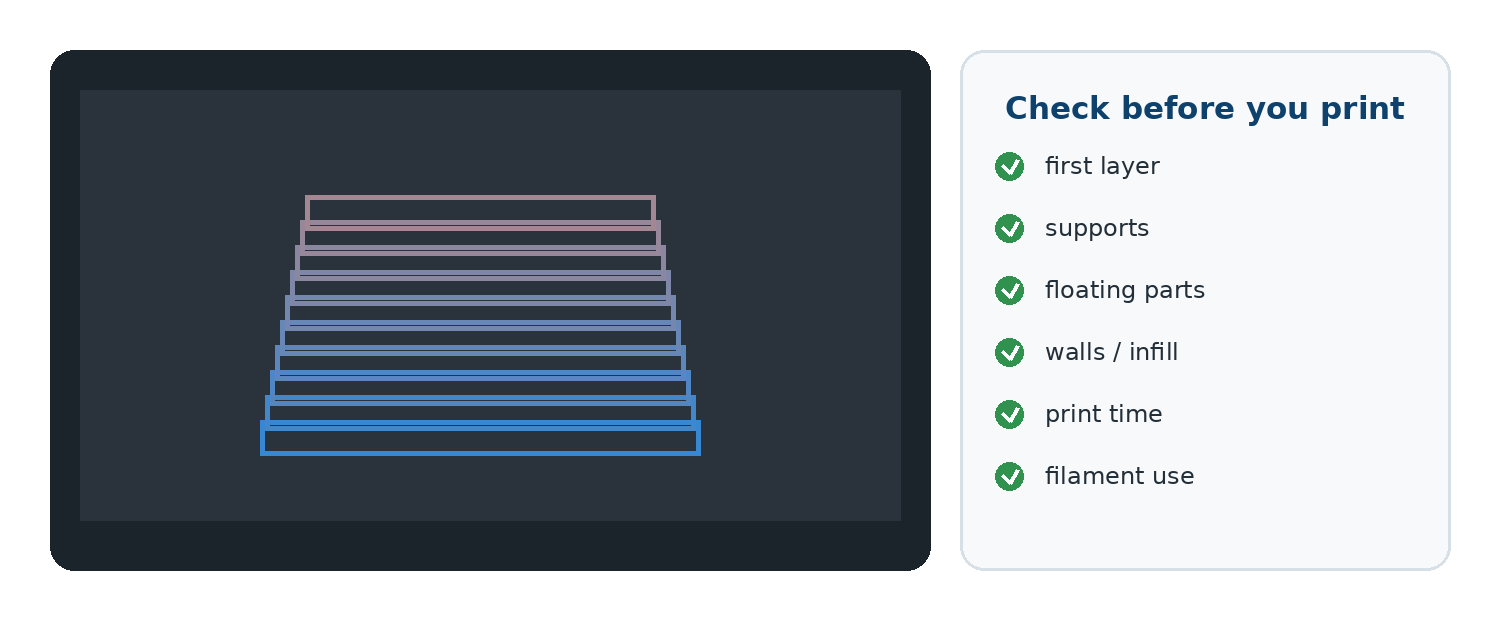Select the 'filament use' checklist text
Viewport: 1500px width, 620px height.
click(x=1119, y=477)
